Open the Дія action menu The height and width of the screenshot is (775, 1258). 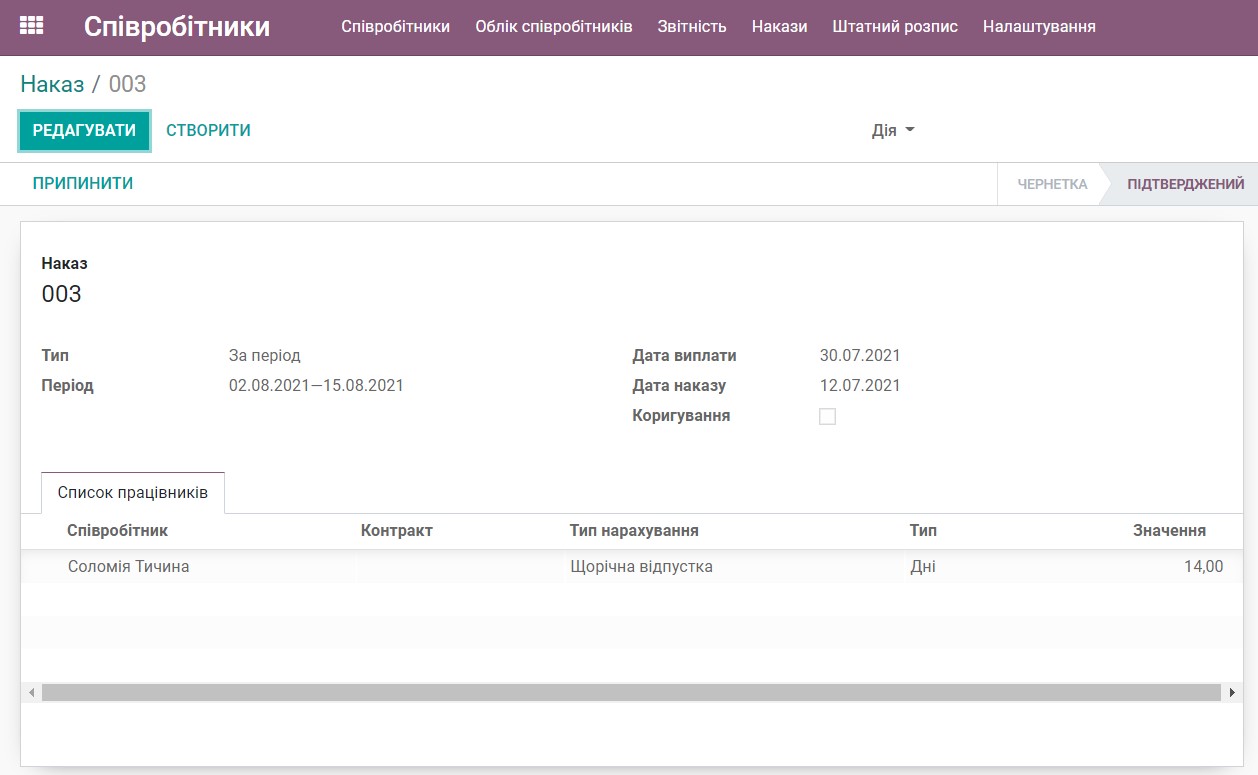[x=890, y=130]
